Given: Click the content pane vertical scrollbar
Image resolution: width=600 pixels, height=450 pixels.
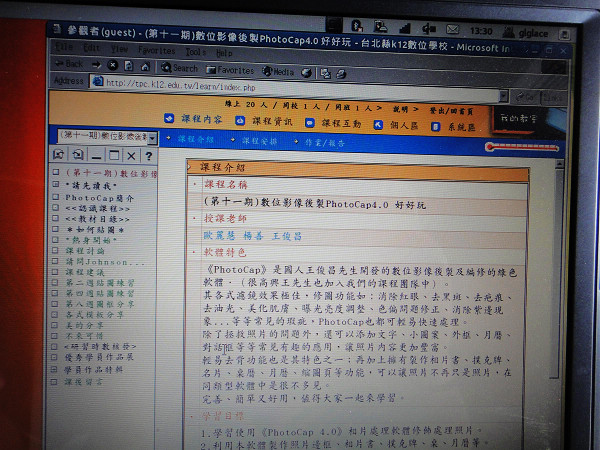Looking at the screenshot, I should click(x=559, y=268).
